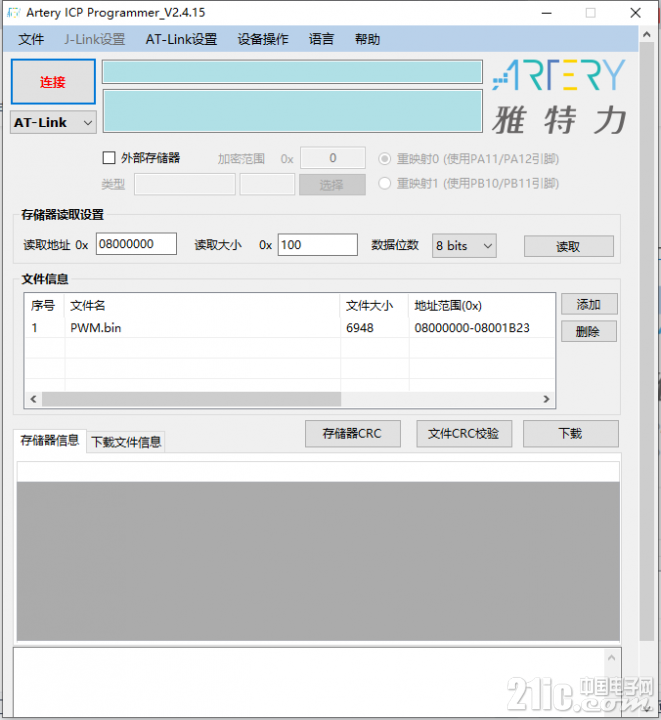Click the red 连接 connect button
Viewport: 661px width, 720px height.
tap(53, 82)
